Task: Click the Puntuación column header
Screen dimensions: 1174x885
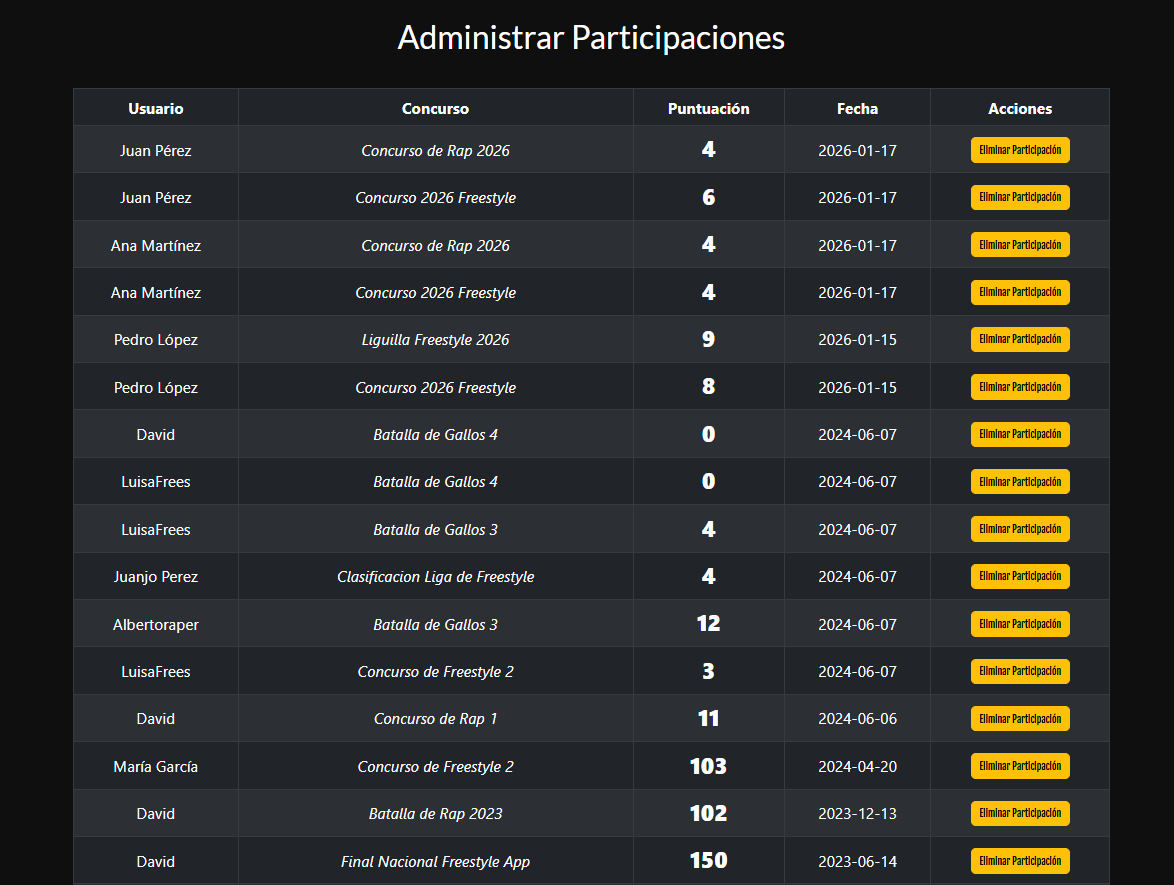Action: pyautogui.click(x=708, y=109)
